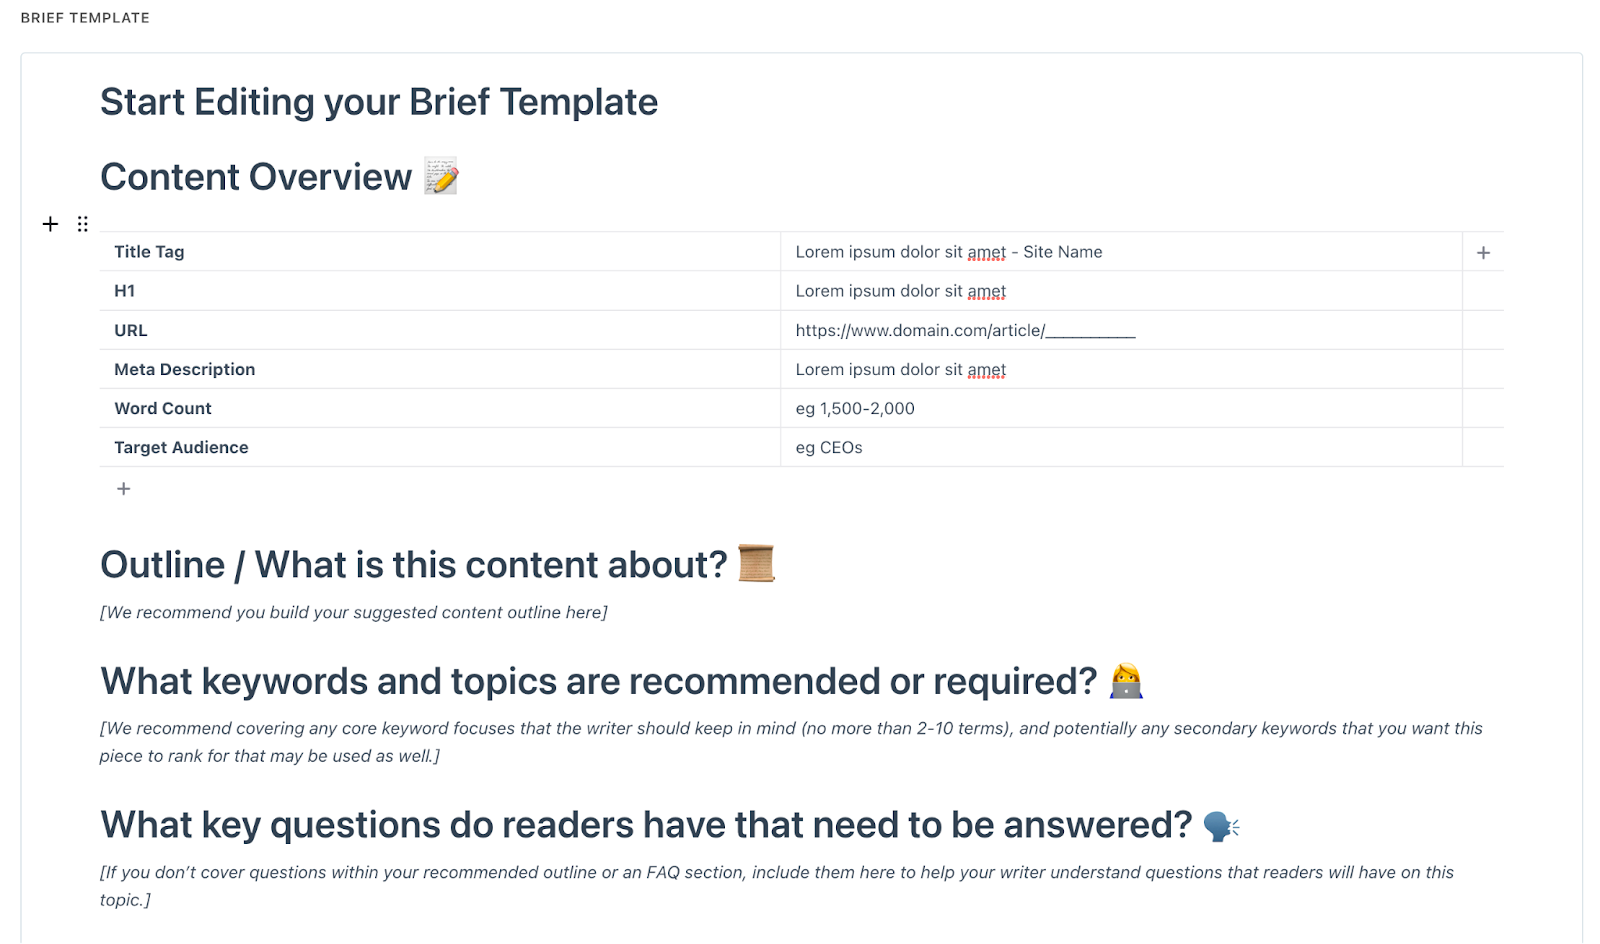Click the memo emoji beside Content Overview
The height and width of the screenshot is (944, 1600).
pyautogui.click(x=441, y=176)
